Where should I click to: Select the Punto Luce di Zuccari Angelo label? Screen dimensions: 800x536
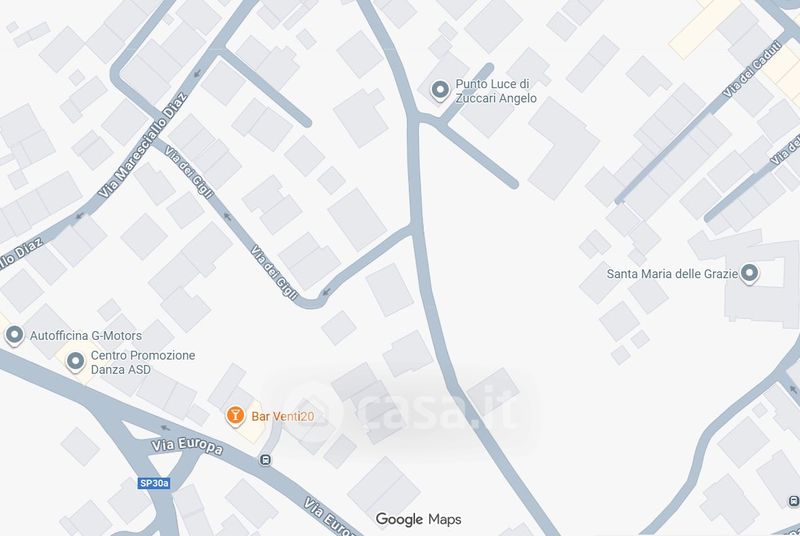(x=496, y=91)
